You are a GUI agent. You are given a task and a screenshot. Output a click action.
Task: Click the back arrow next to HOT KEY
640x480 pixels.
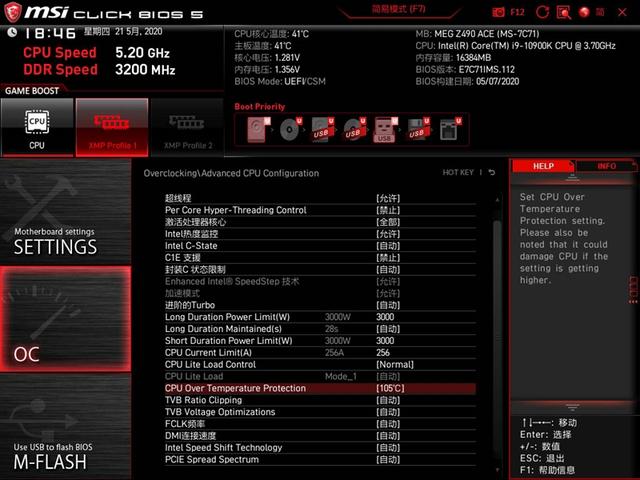click(492, 173)
